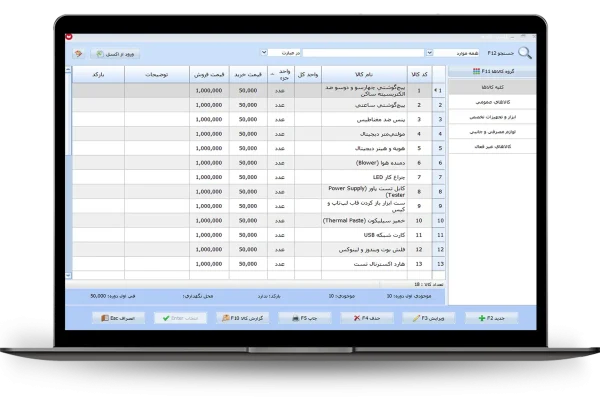Select row header number 13
Image resolution: width=600 pixels, height=400 pixels.
pyautogui.click(x=439, y=264)
